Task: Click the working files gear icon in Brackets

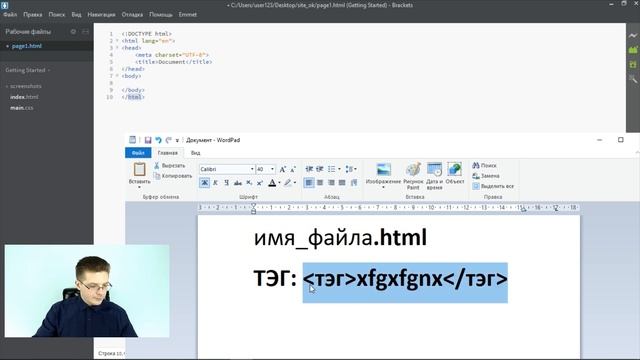Action: (73, 31)
